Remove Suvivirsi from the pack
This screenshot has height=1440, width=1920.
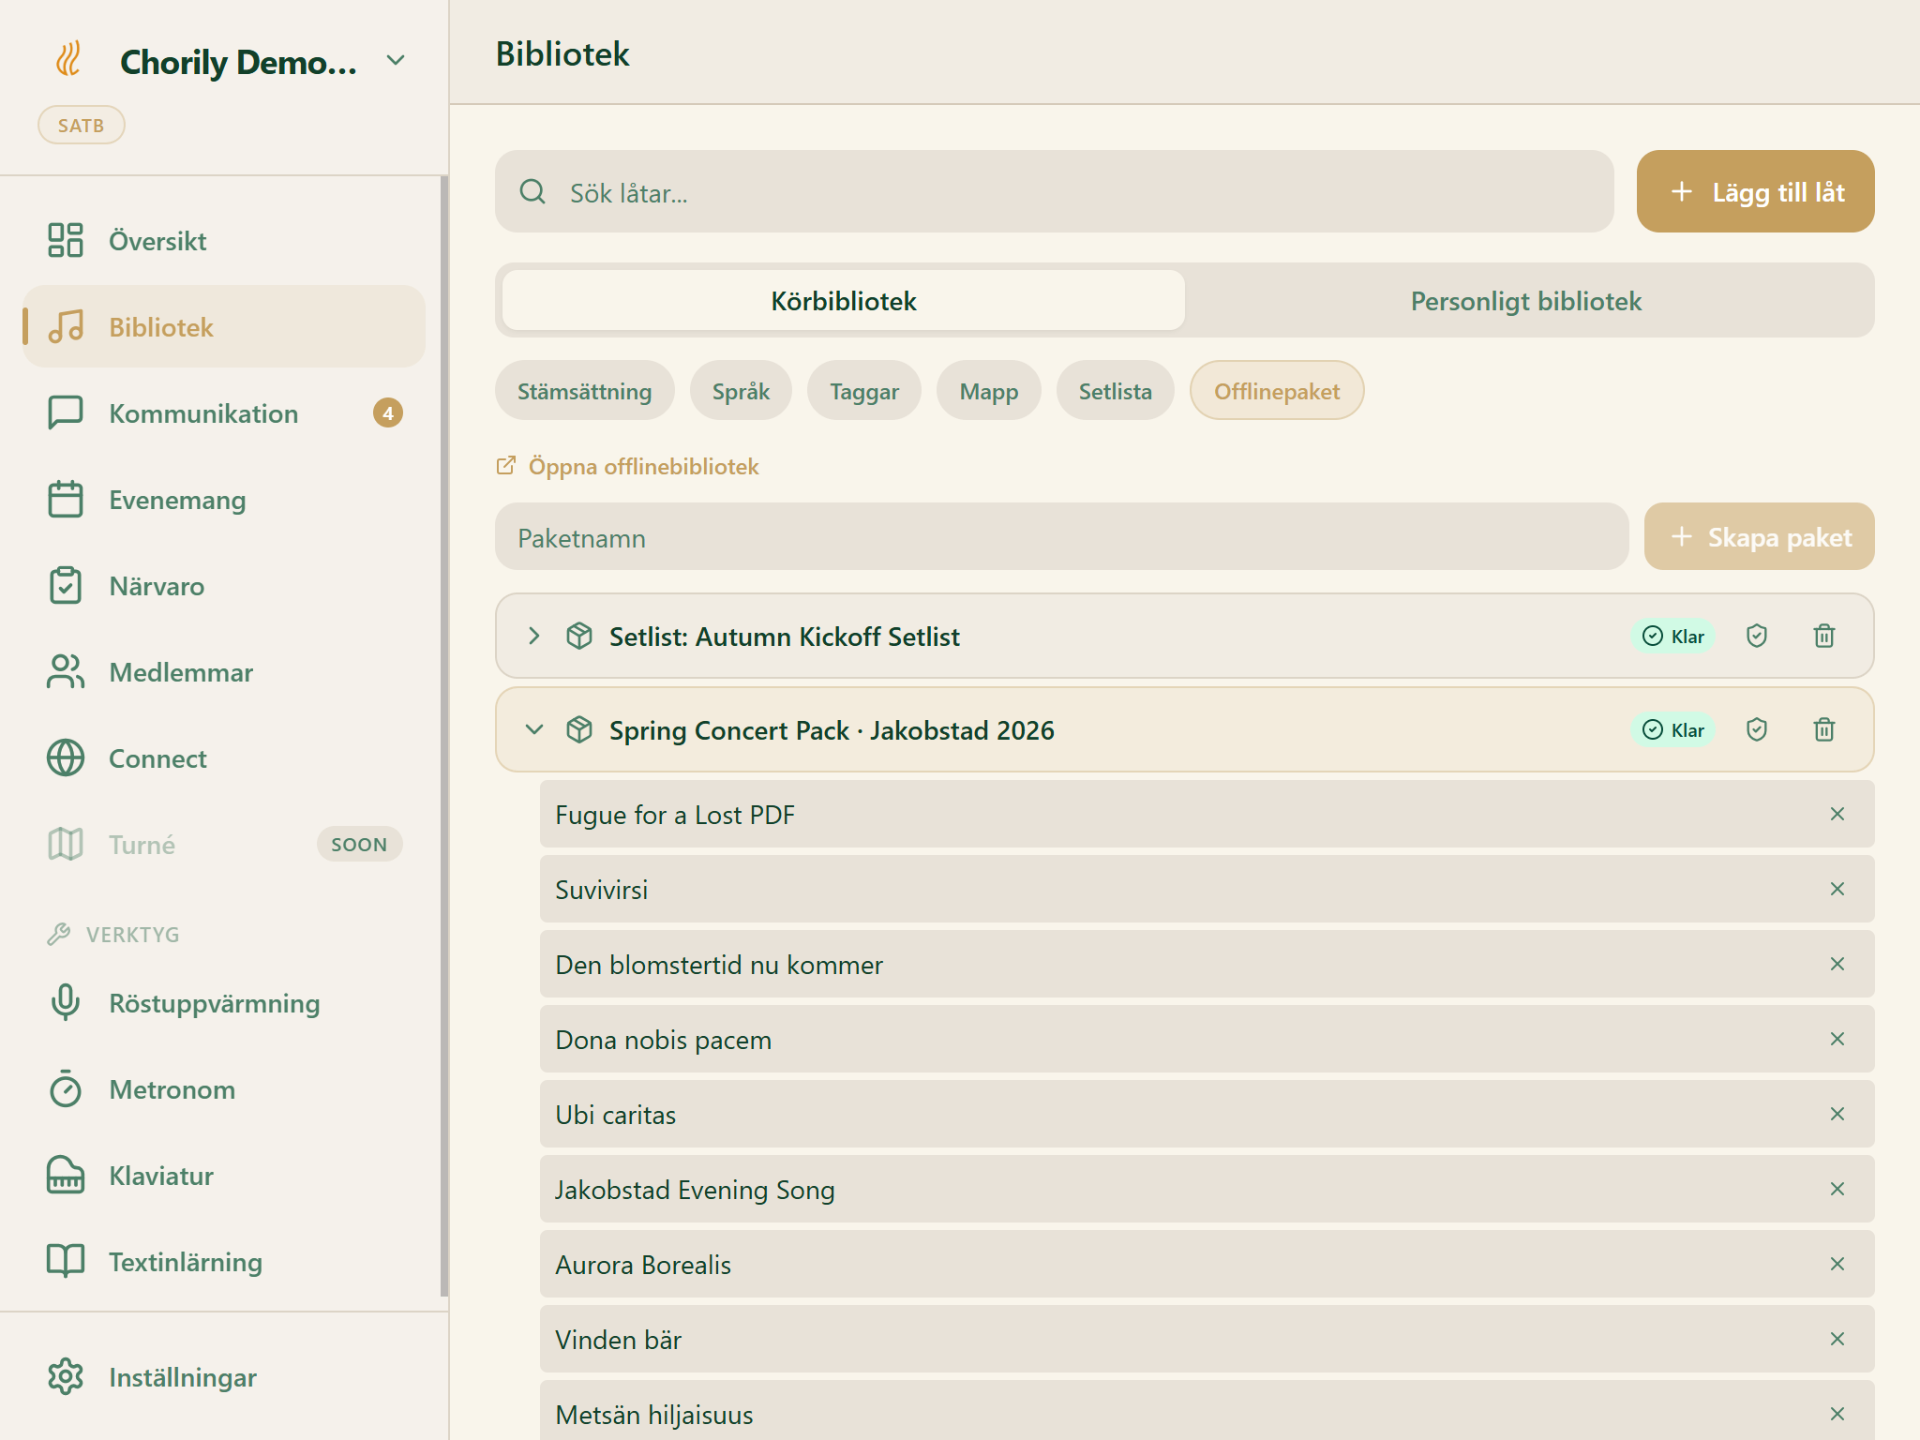pos(1837,889)
